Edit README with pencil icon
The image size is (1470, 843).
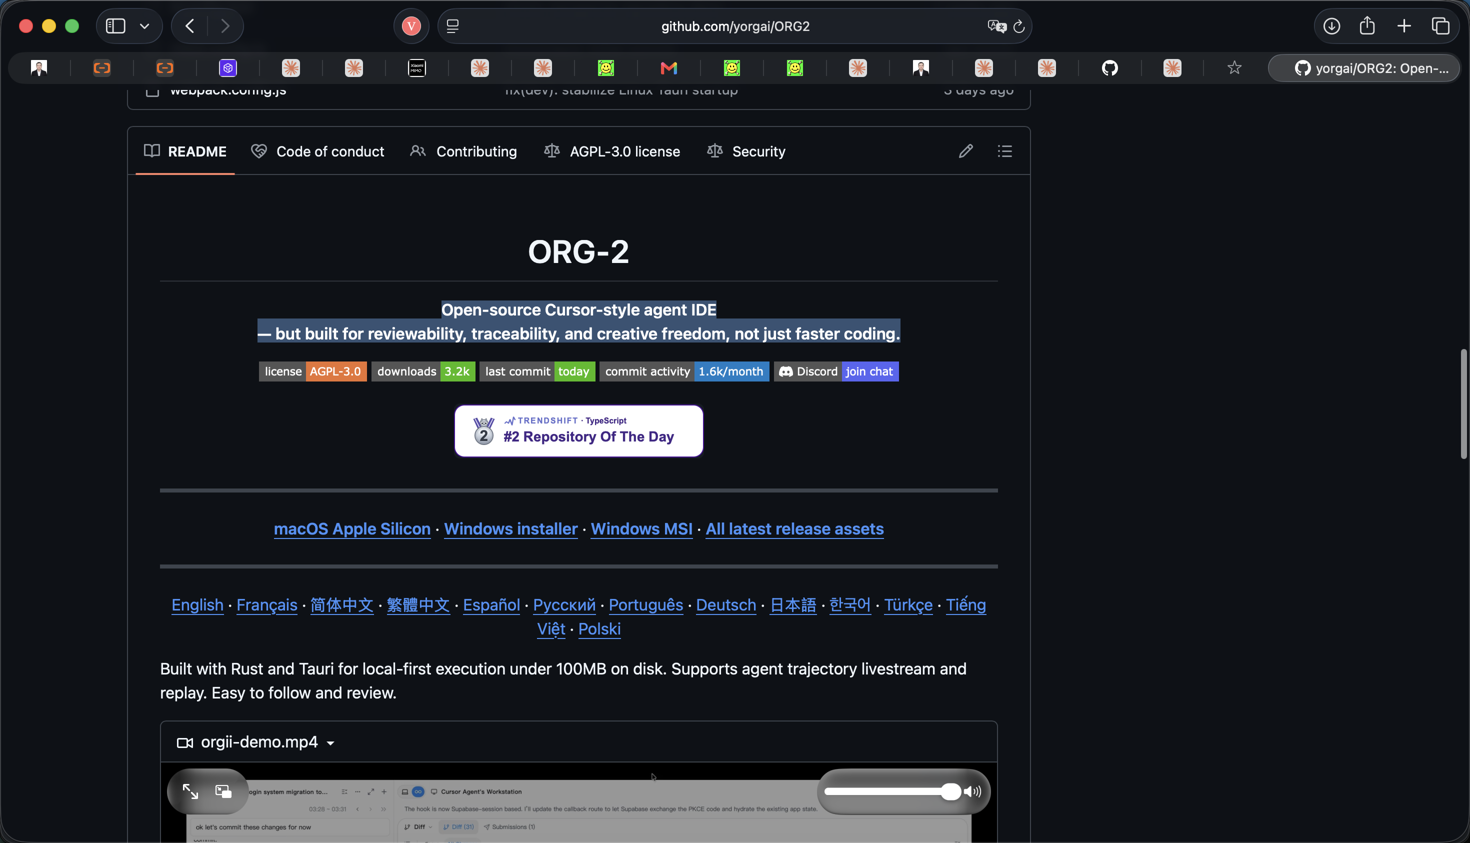point(966,151)
